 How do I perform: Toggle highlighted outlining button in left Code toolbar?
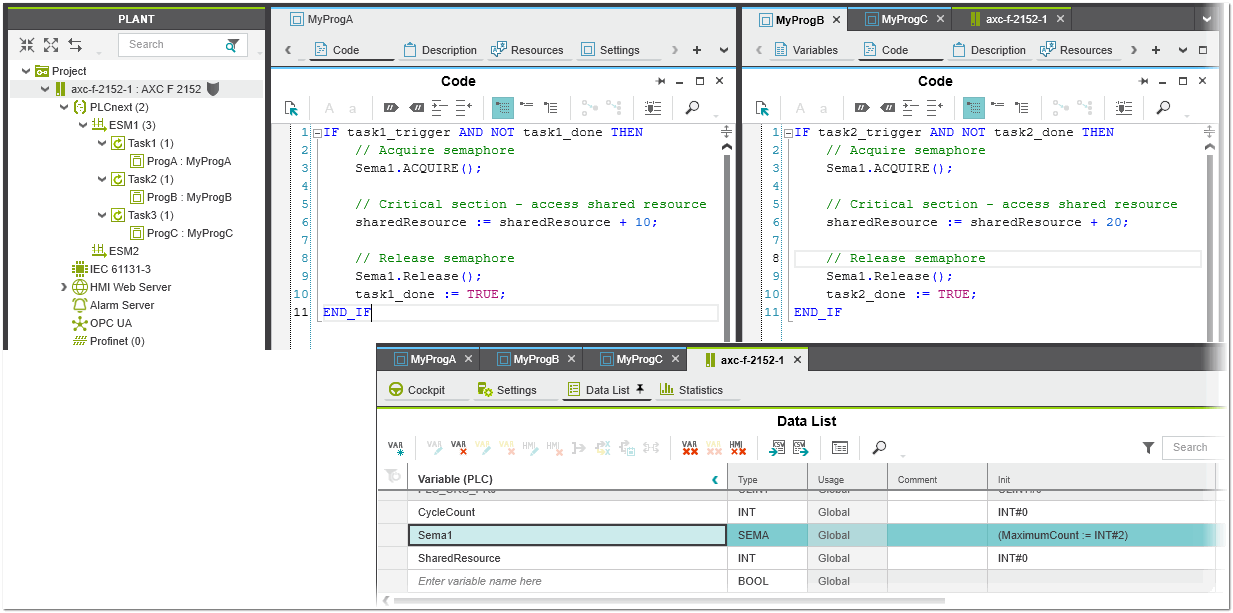click(x=502, y=108)
